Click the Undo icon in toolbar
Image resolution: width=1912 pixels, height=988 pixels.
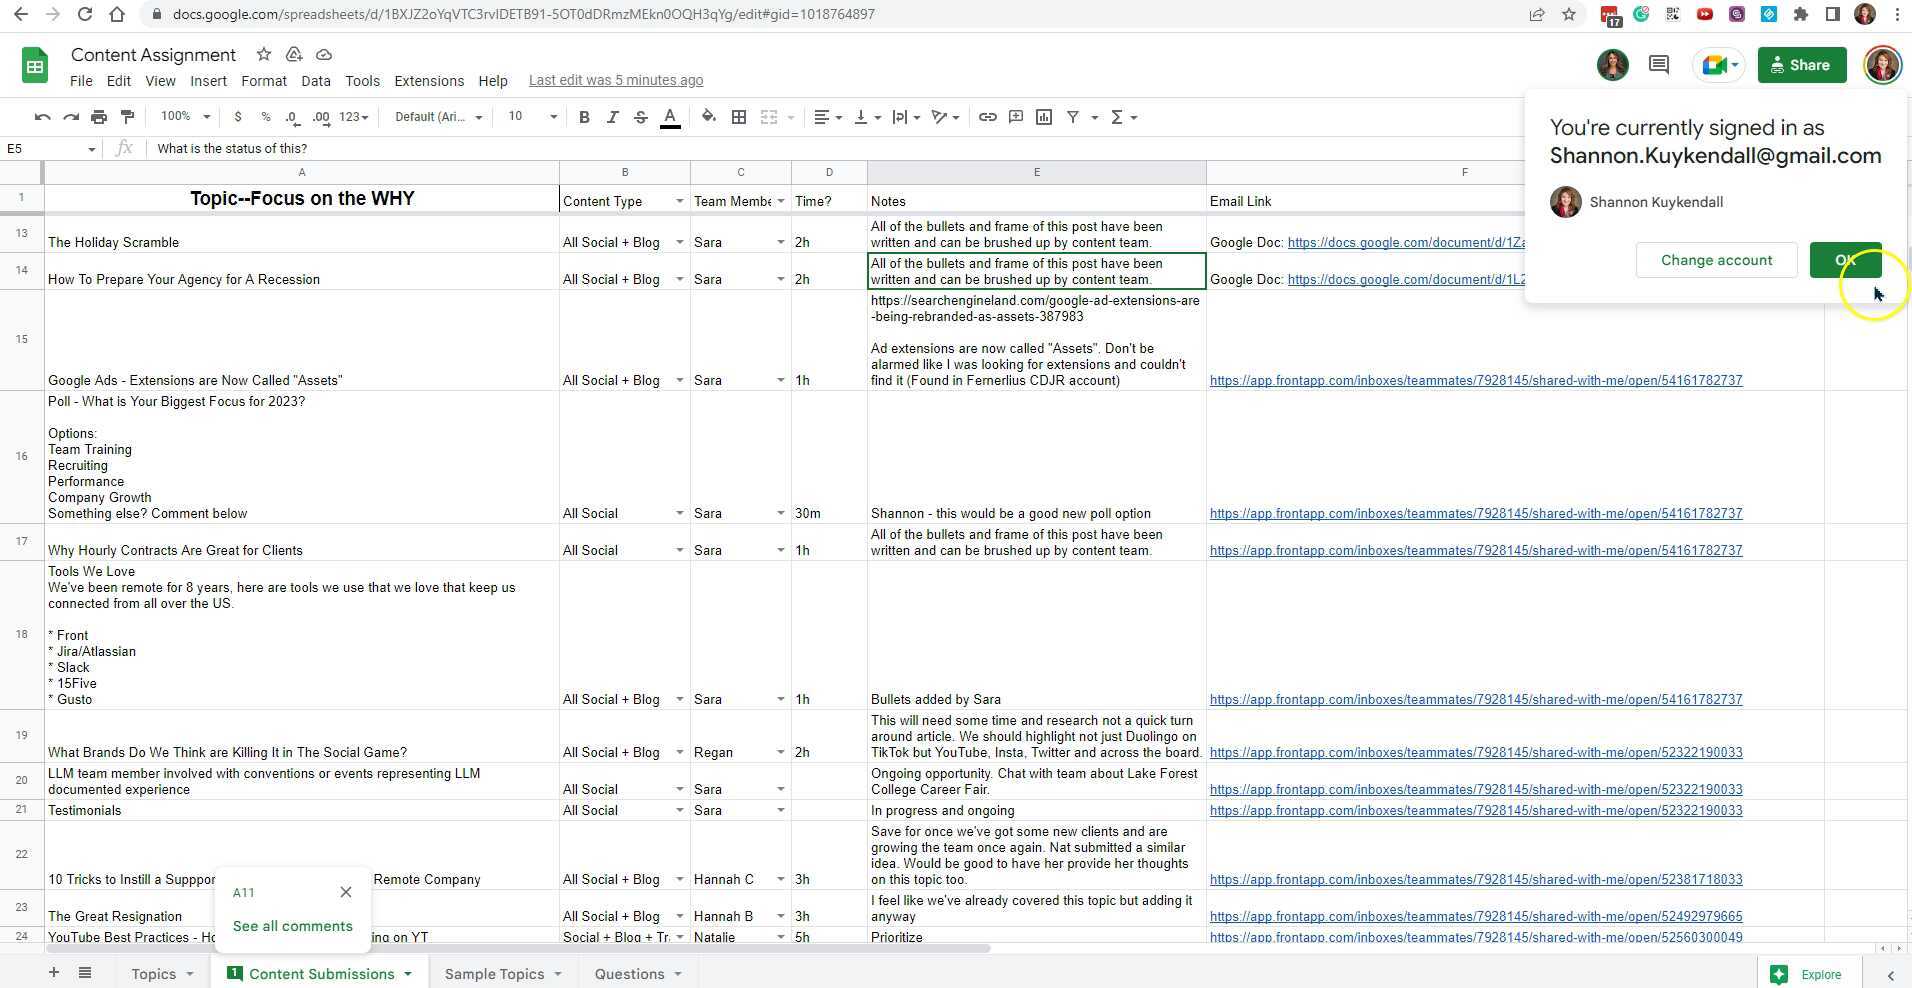[42, 117]
